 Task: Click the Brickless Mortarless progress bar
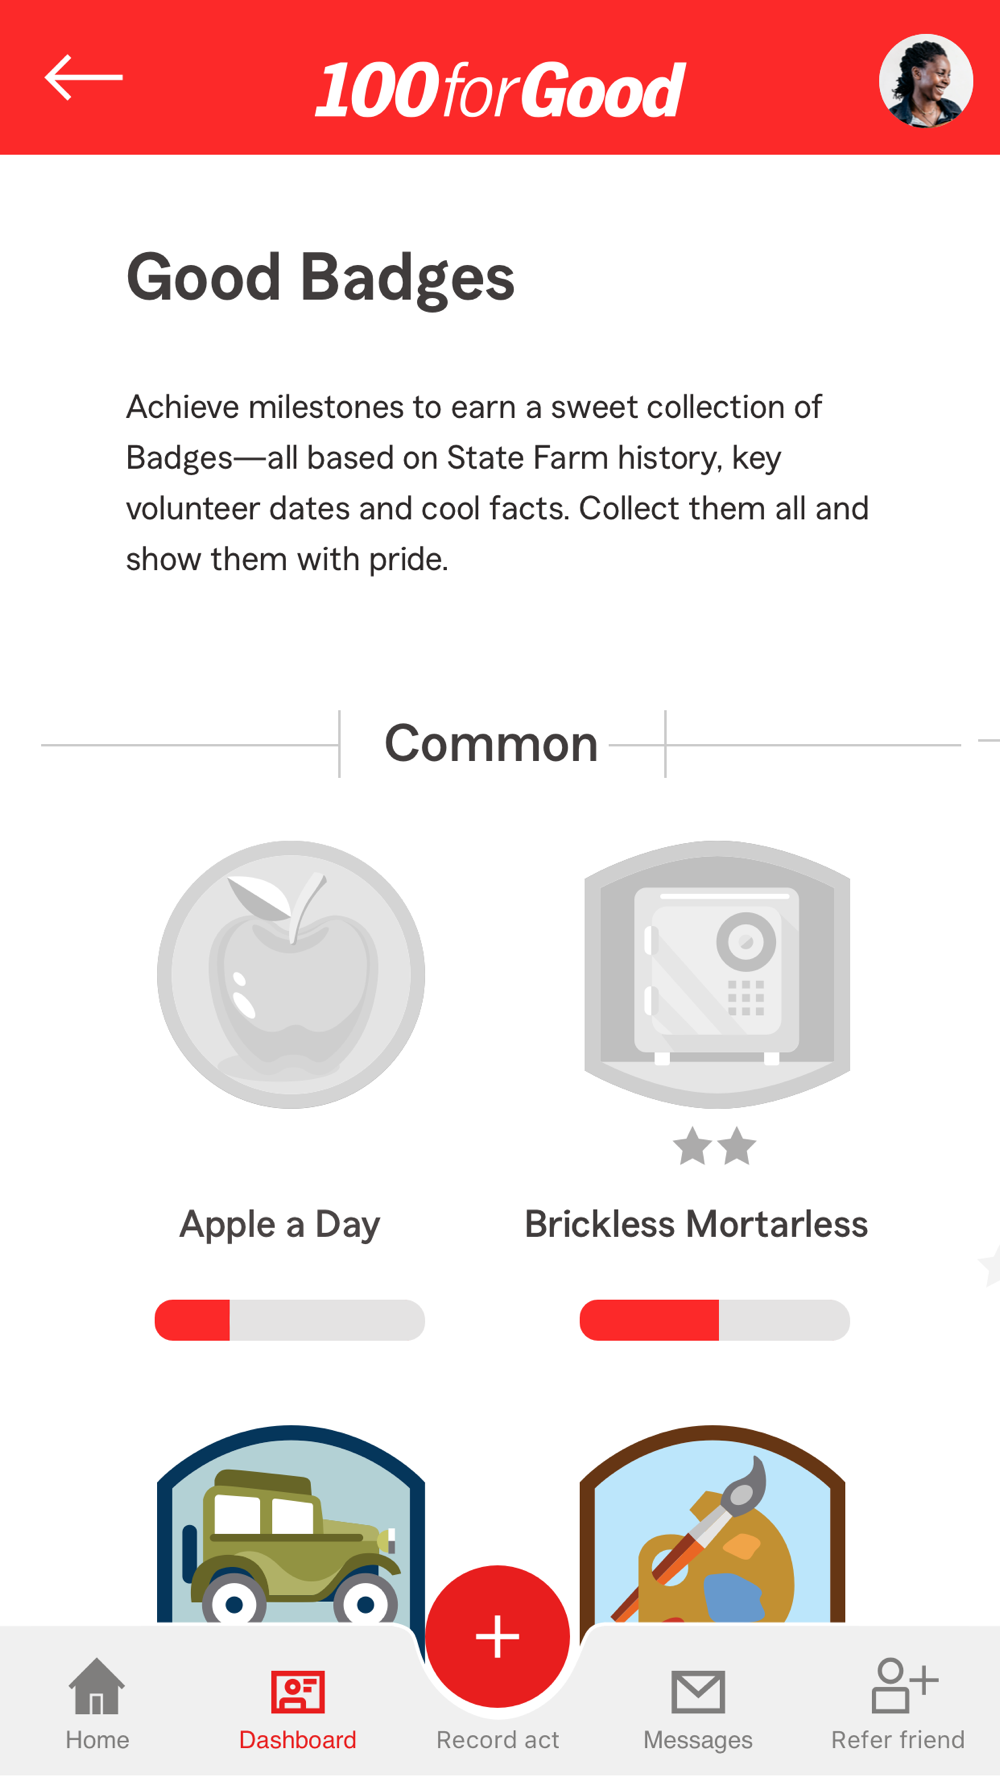click(715, 1320)
